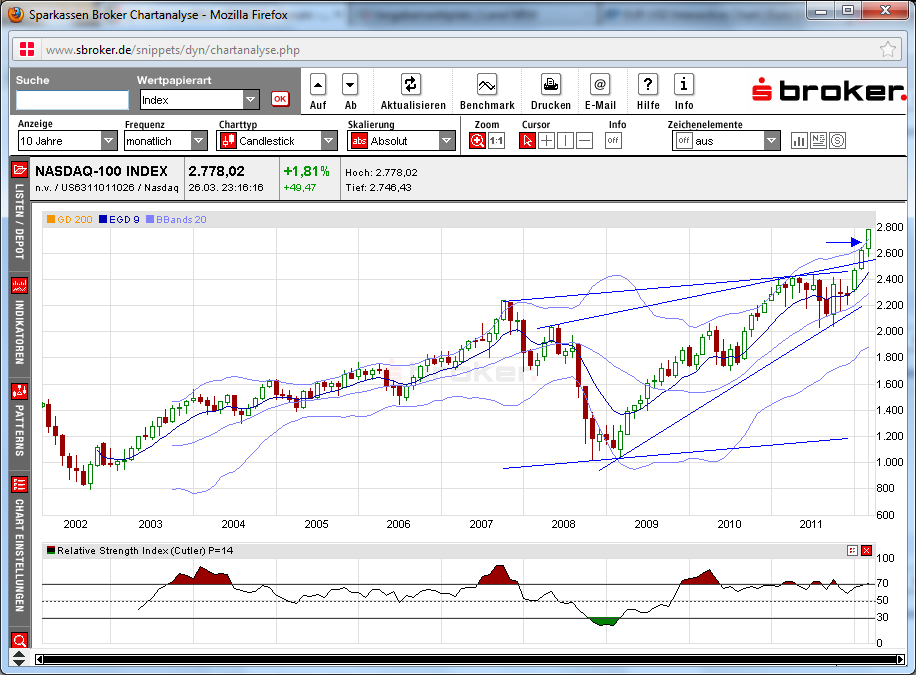The image size is (916, 675).
Task: Click the Tief: 2.746,43 text
Action: pos(378,188)
